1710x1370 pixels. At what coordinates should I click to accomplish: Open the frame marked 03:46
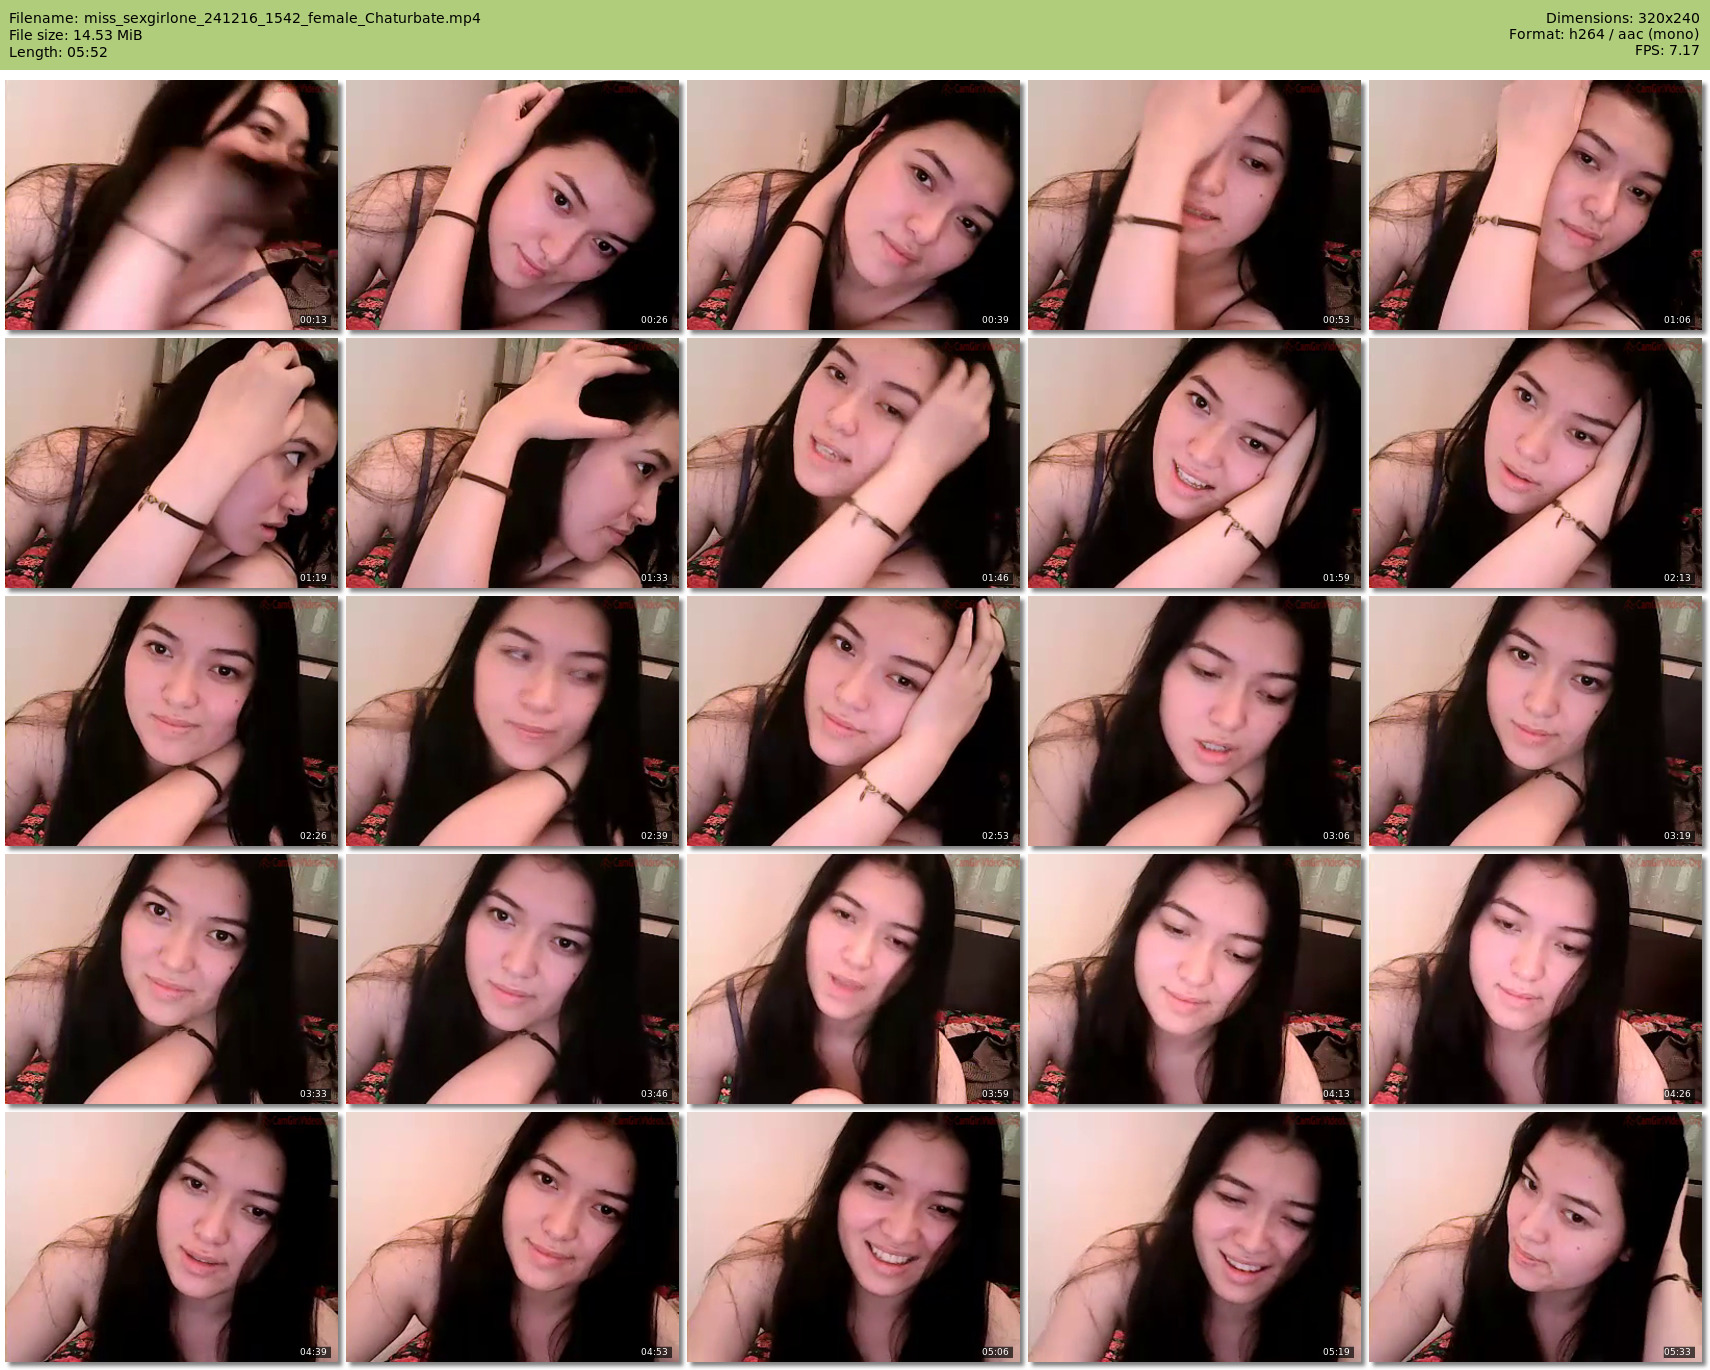513,979
